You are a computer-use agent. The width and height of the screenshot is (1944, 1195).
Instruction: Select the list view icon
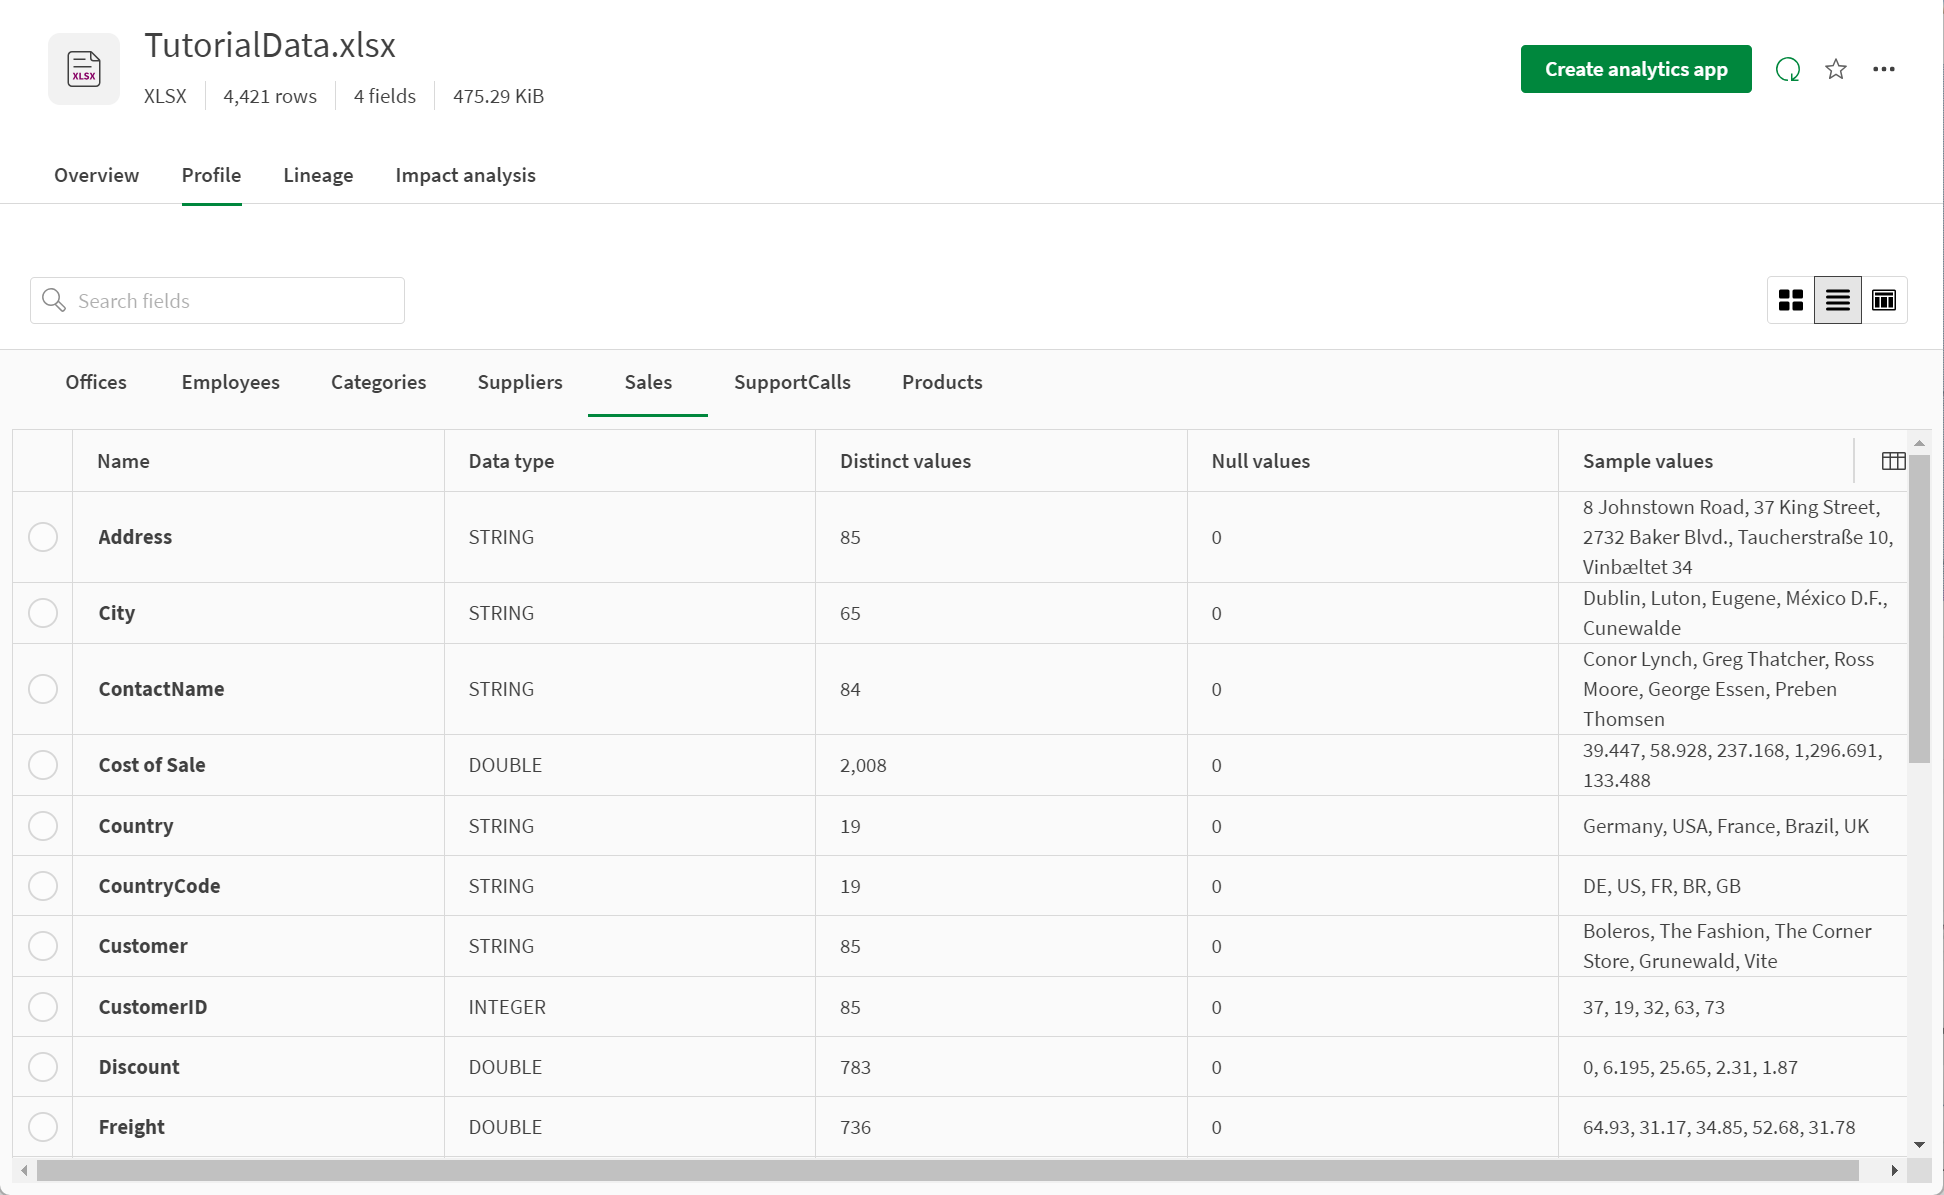(1836, 300)
